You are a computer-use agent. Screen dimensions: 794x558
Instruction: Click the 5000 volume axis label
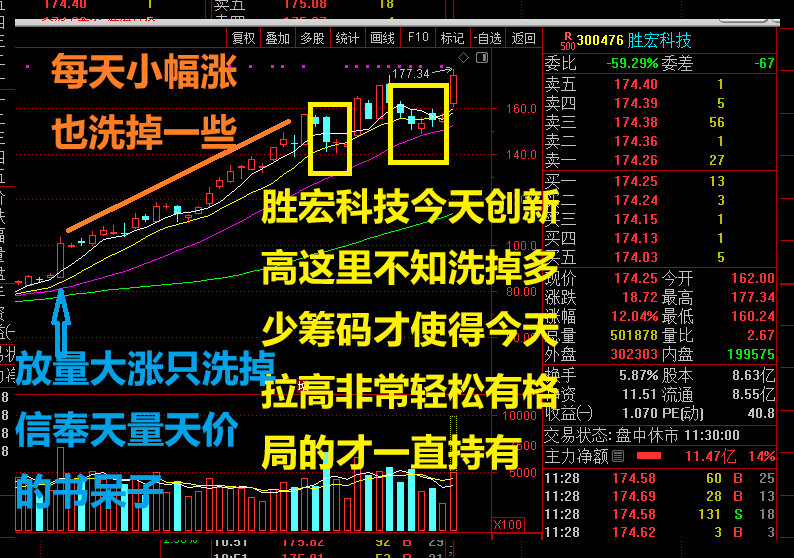[x=522, y=472]
